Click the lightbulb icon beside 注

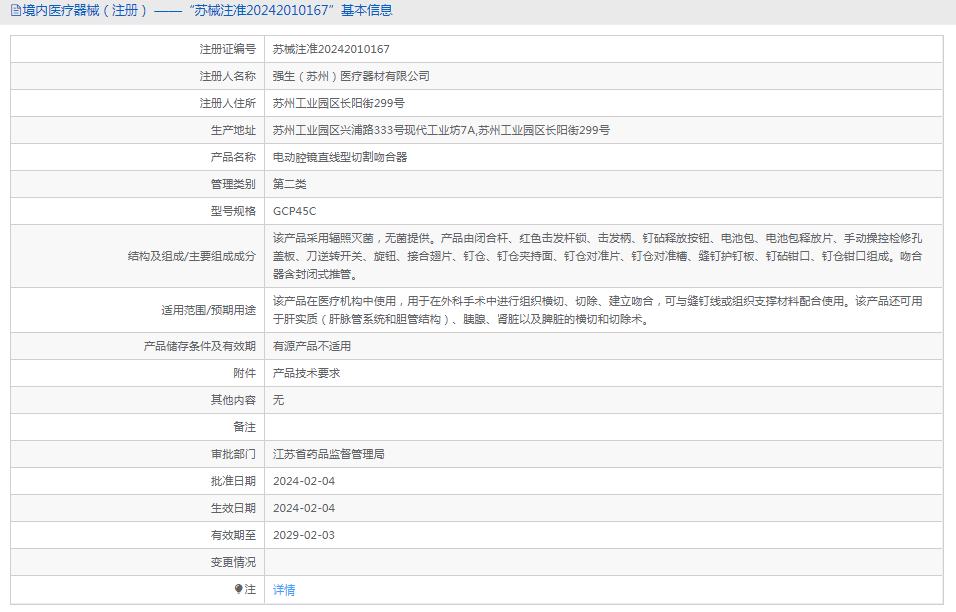238,589
